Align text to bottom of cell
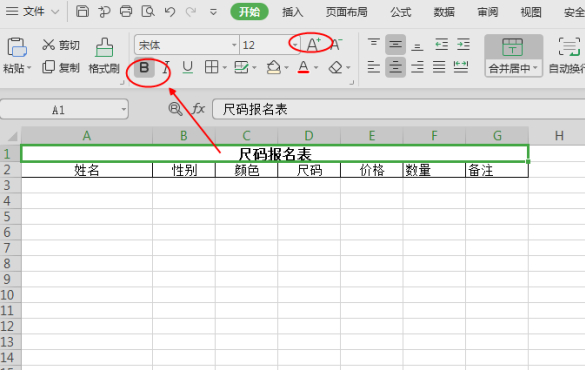Image resolution: width=585 pixels, height=370 pixels. coord(417,46)
